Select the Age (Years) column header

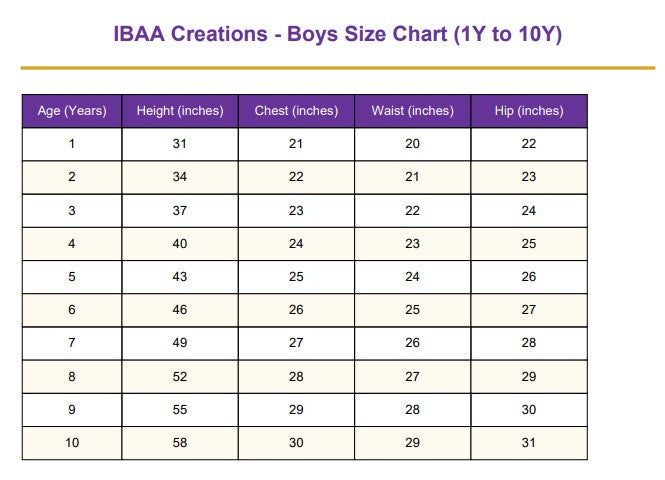72,111
